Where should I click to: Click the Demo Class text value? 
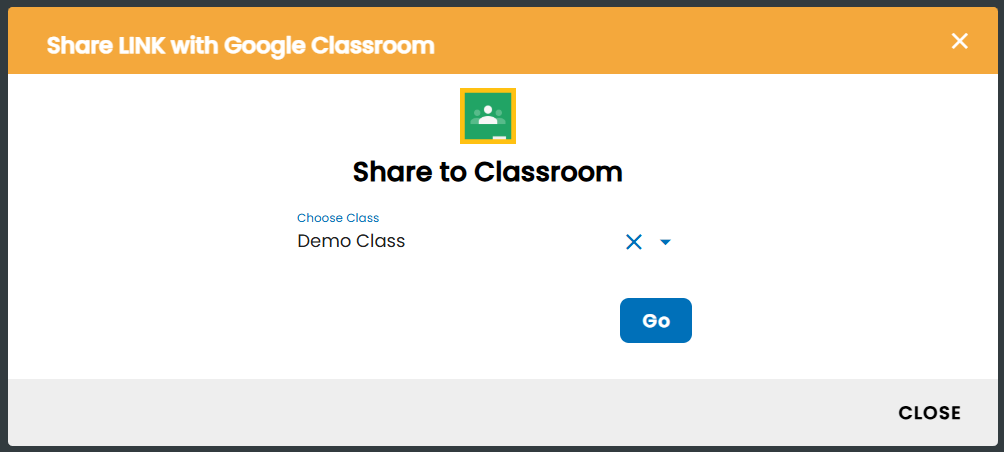tap(351, 241)
